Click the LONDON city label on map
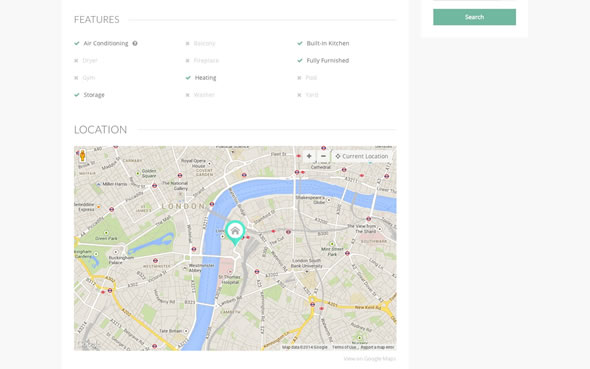The width and height of the screenshot is (590, 369). (x=184, y=206)
